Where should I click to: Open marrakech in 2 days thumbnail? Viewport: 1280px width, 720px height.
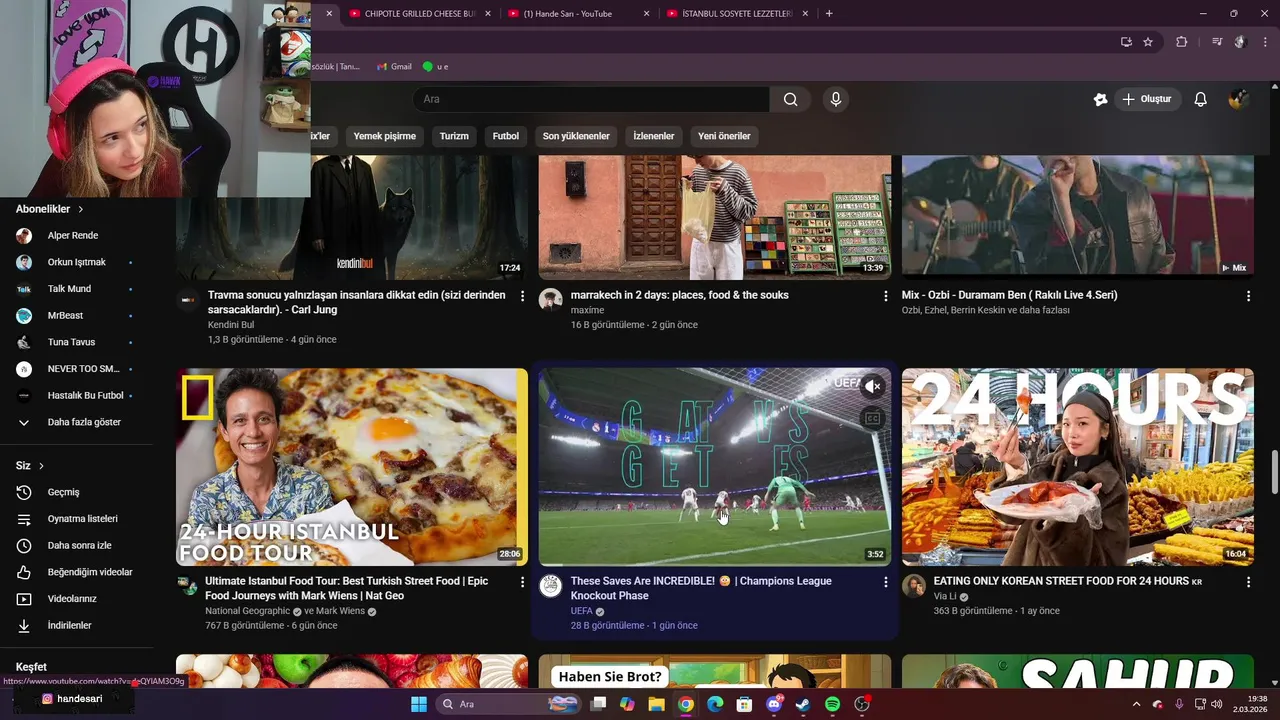(715, 217)
